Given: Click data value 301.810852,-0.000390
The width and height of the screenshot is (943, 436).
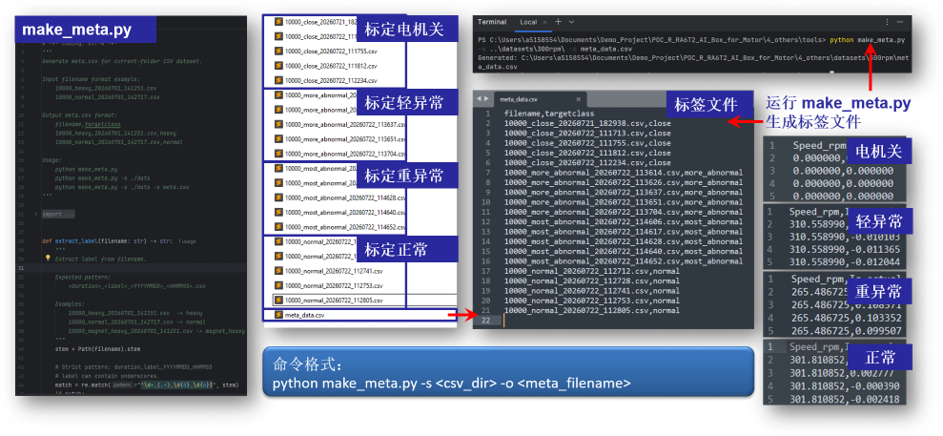Looking at the screenshot, I should 845,386.
